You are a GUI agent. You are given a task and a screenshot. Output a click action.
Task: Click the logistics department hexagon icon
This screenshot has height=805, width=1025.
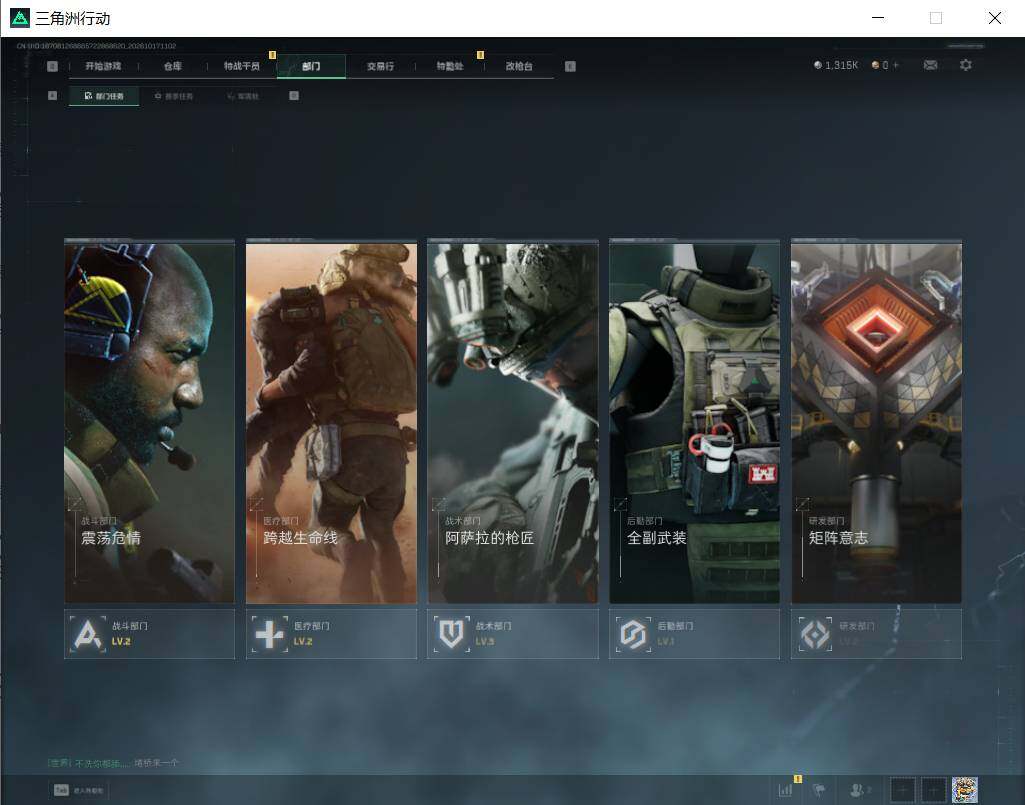633,634
